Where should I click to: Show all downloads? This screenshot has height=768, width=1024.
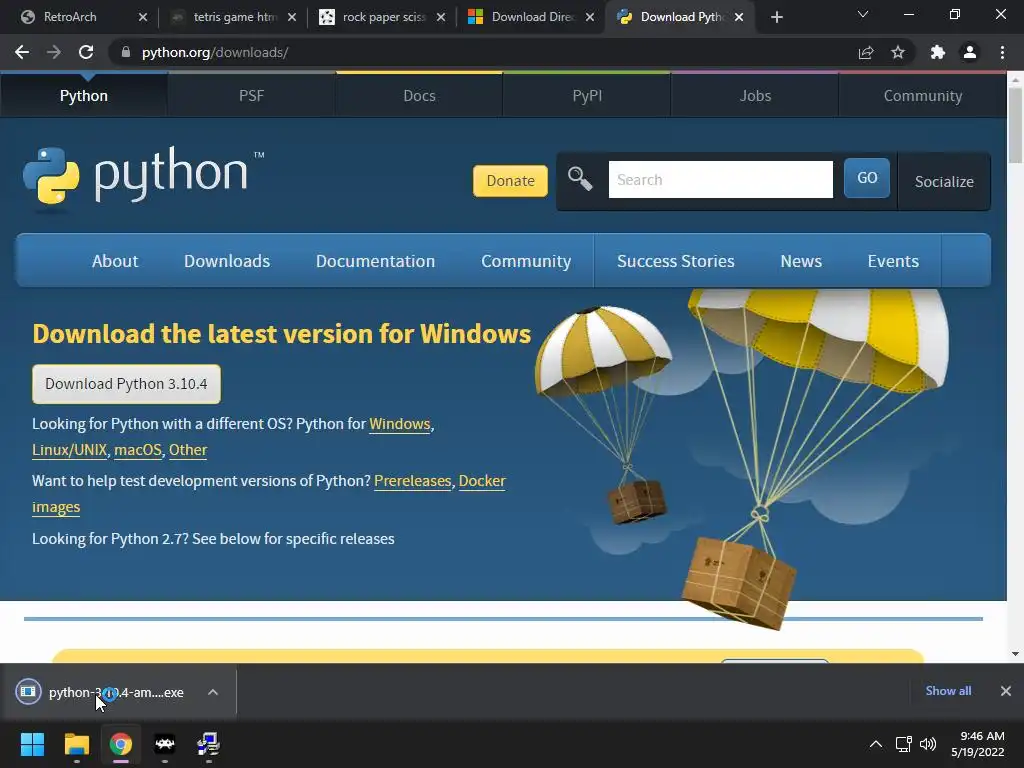coord(948,691)
